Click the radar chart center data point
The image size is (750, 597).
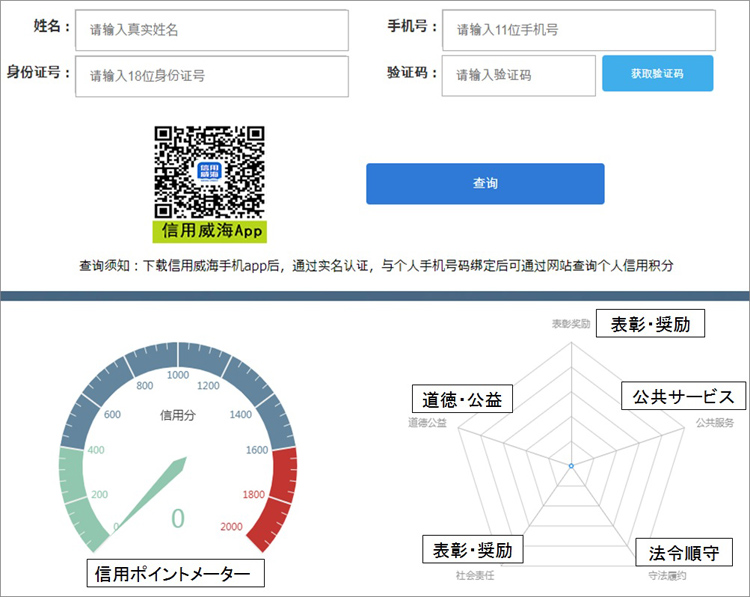coord(571,465)
